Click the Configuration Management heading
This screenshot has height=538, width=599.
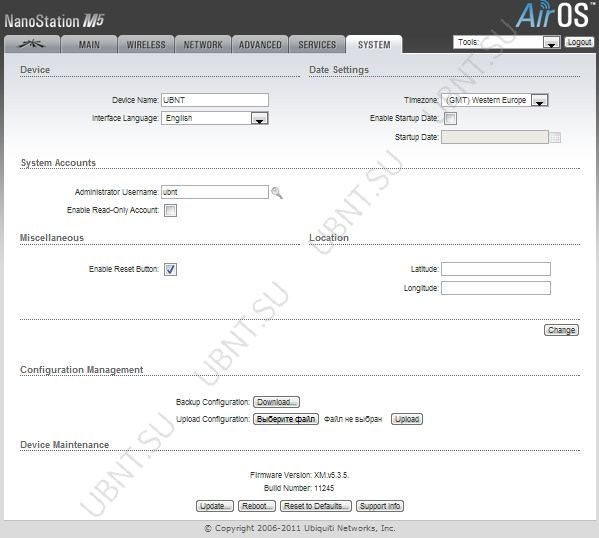click(x=81, y=370)
